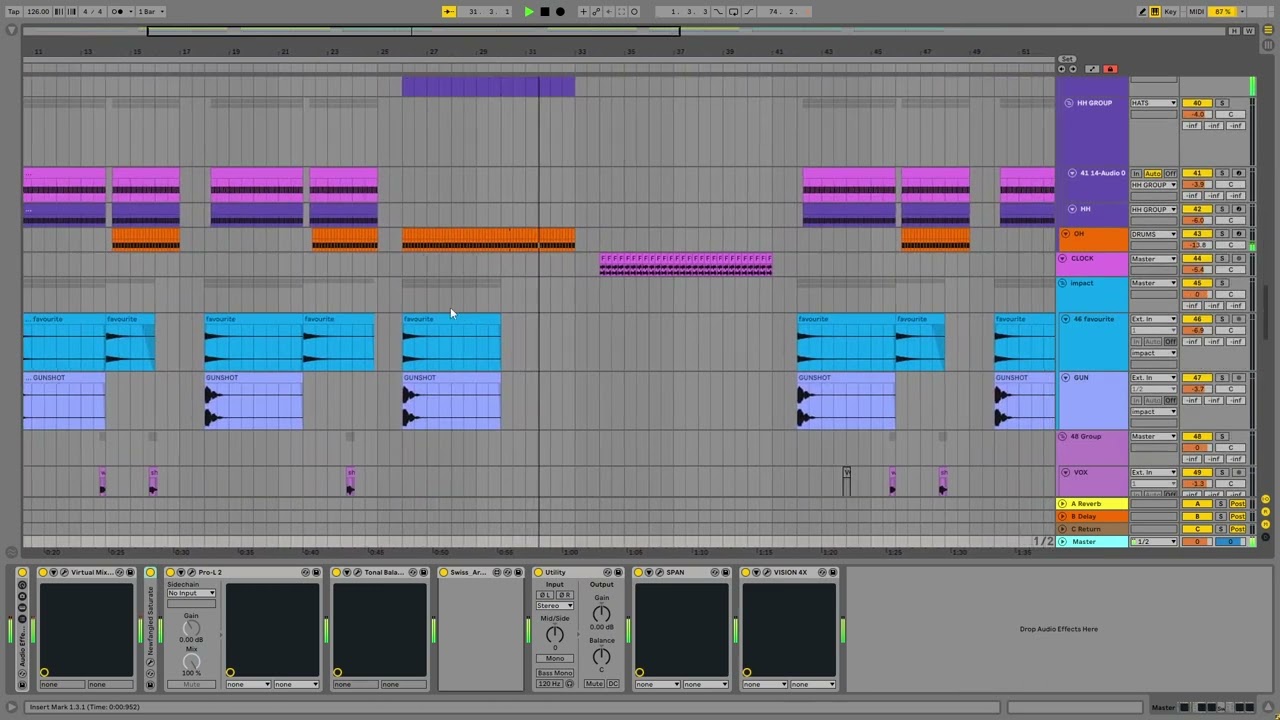This screenshot has height=720, width=1280.
Task: Set track 41 monitoring to Off
Action: click(1171, 174)
